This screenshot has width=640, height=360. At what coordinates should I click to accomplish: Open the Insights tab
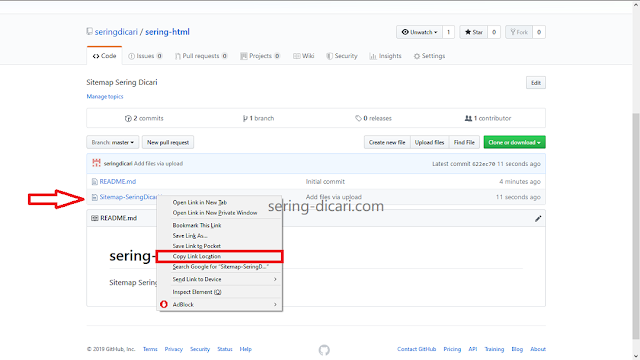(x=385, y=56)
